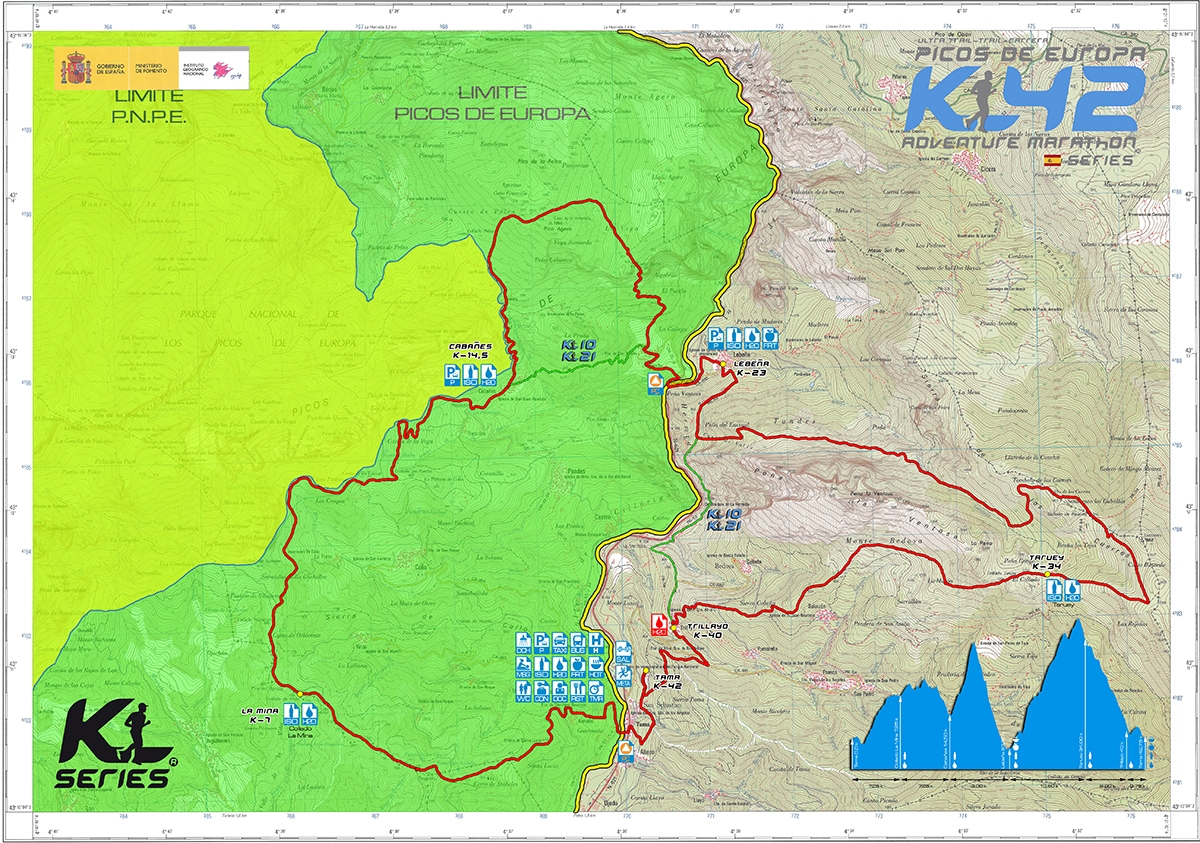Click the "Collado La Mina" place name

pyautogui.click(x=300, y=733)
